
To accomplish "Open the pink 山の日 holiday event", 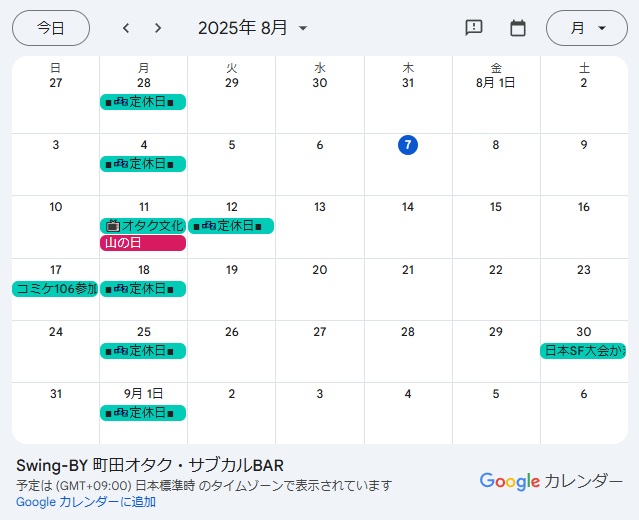I will (143, 243).
